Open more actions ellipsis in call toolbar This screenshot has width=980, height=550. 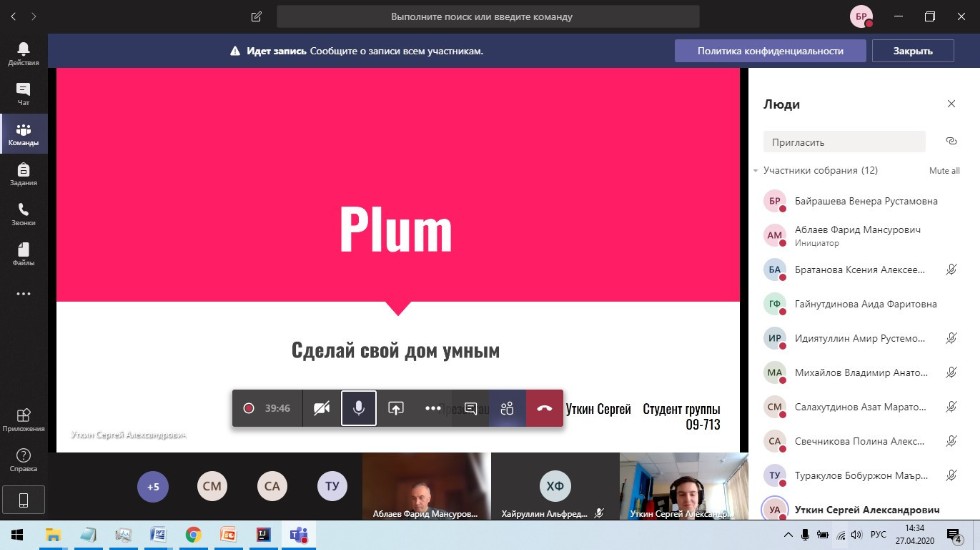click(x=433, y=408)
